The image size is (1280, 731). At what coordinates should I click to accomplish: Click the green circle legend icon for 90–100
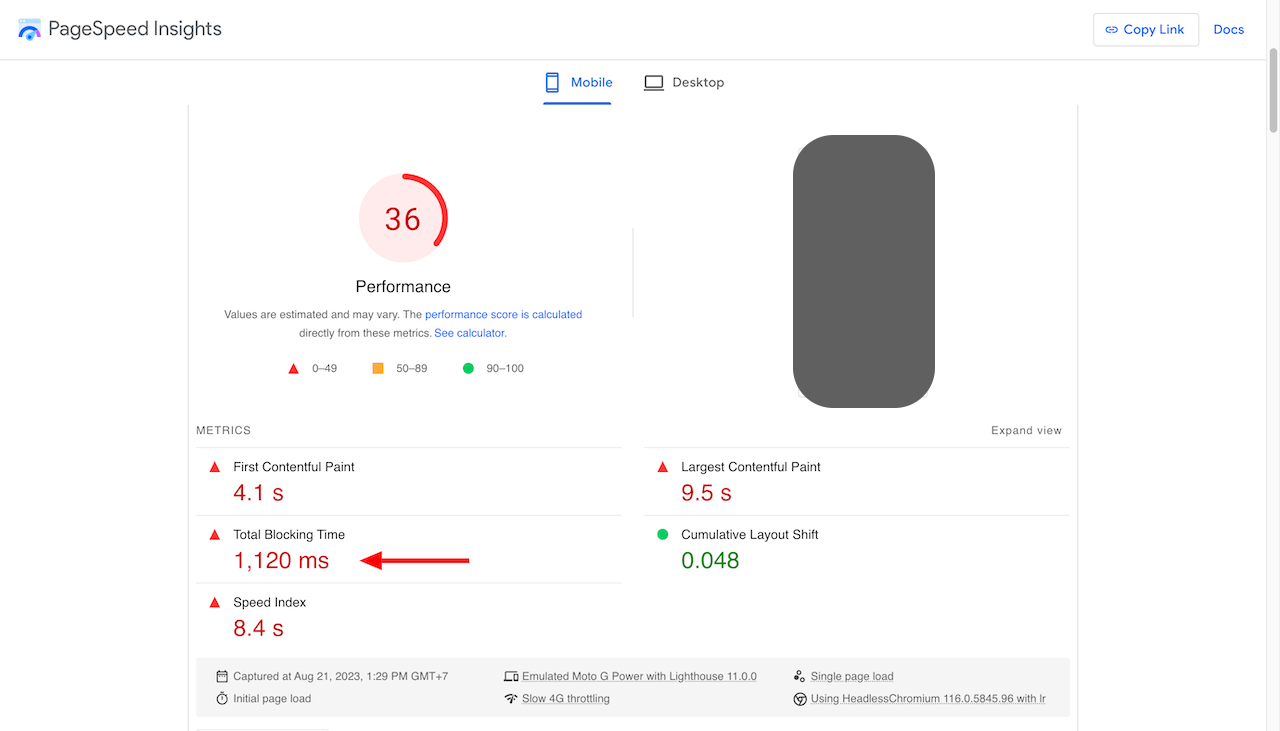coord(468,368)
